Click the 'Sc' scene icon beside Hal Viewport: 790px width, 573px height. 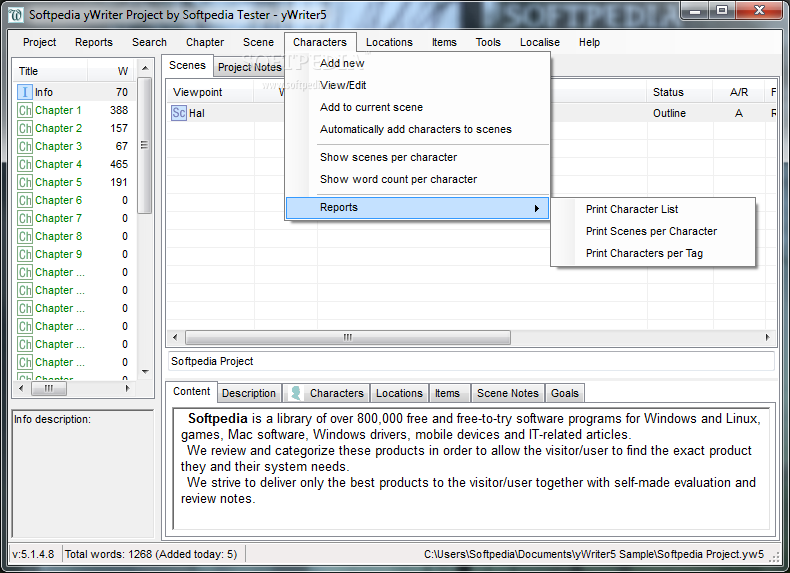tap(178, 113)
